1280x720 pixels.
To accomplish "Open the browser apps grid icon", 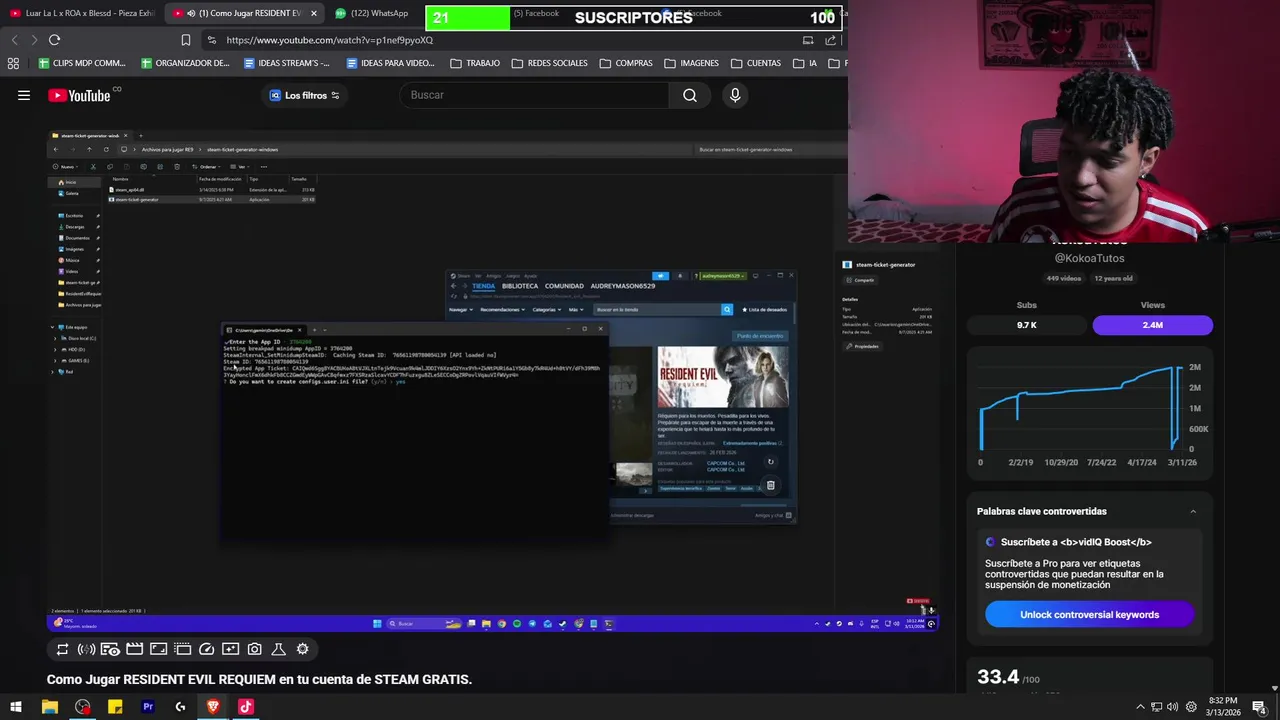I will click(x=13, y=63).
